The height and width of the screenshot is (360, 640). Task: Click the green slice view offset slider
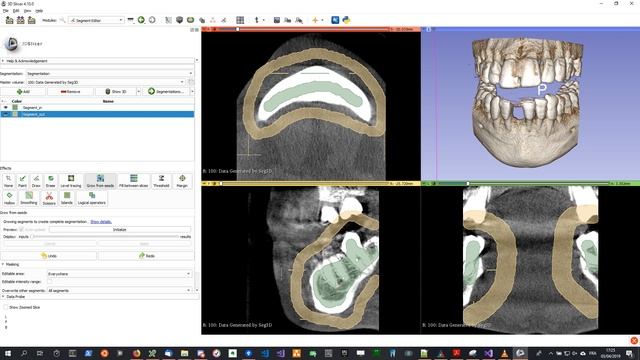(523, 184)
